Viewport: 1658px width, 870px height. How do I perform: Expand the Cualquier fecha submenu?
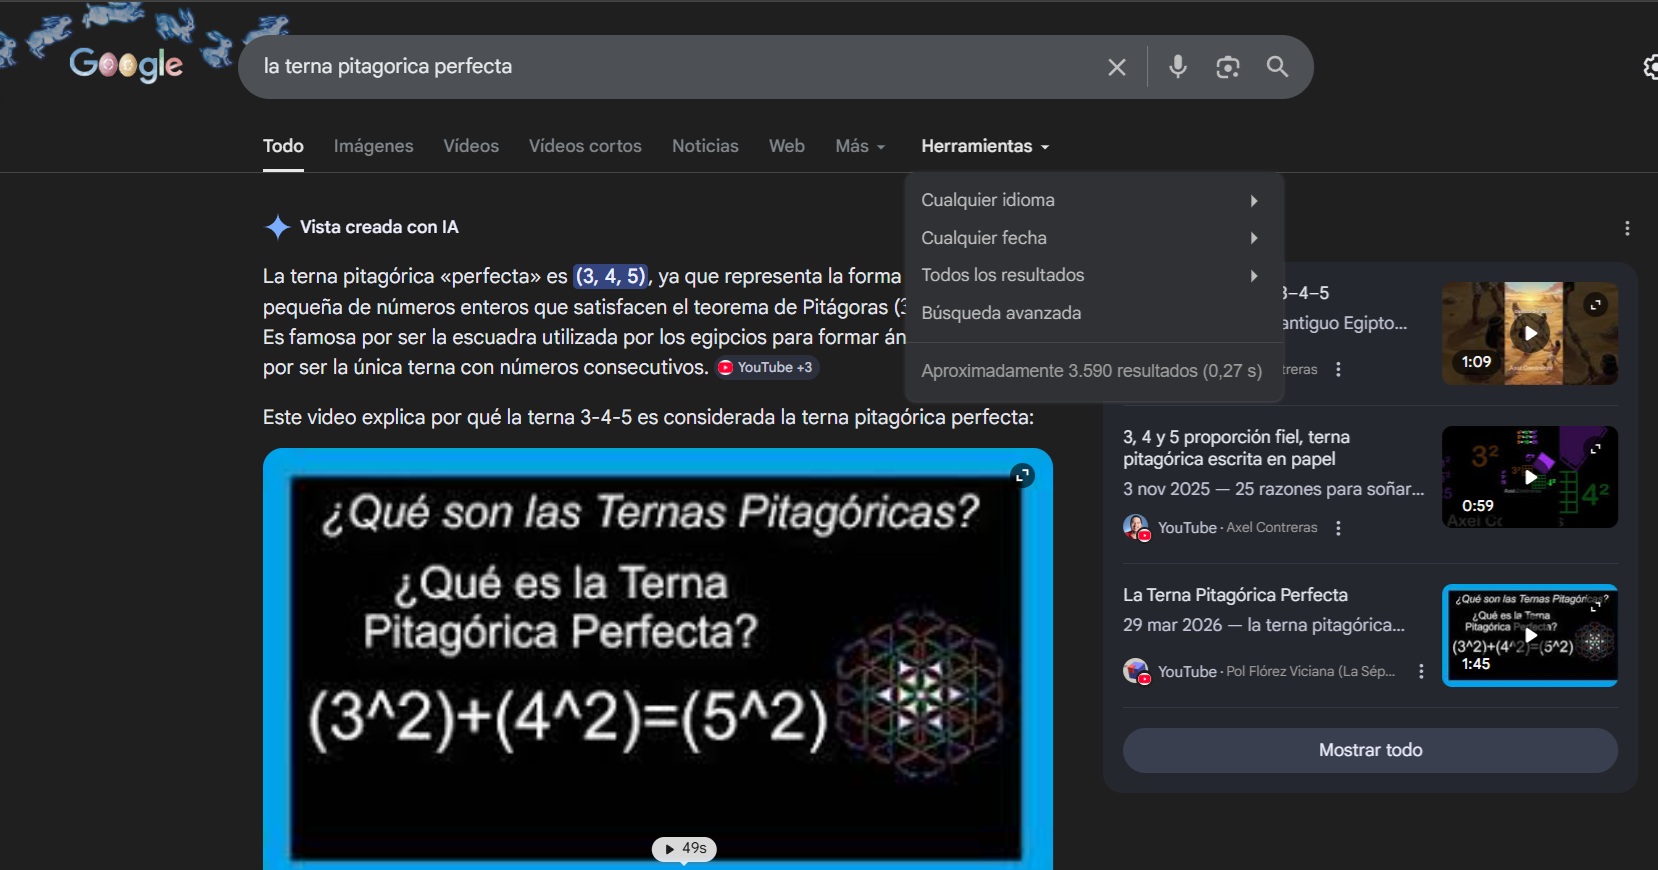[1093, 238]
